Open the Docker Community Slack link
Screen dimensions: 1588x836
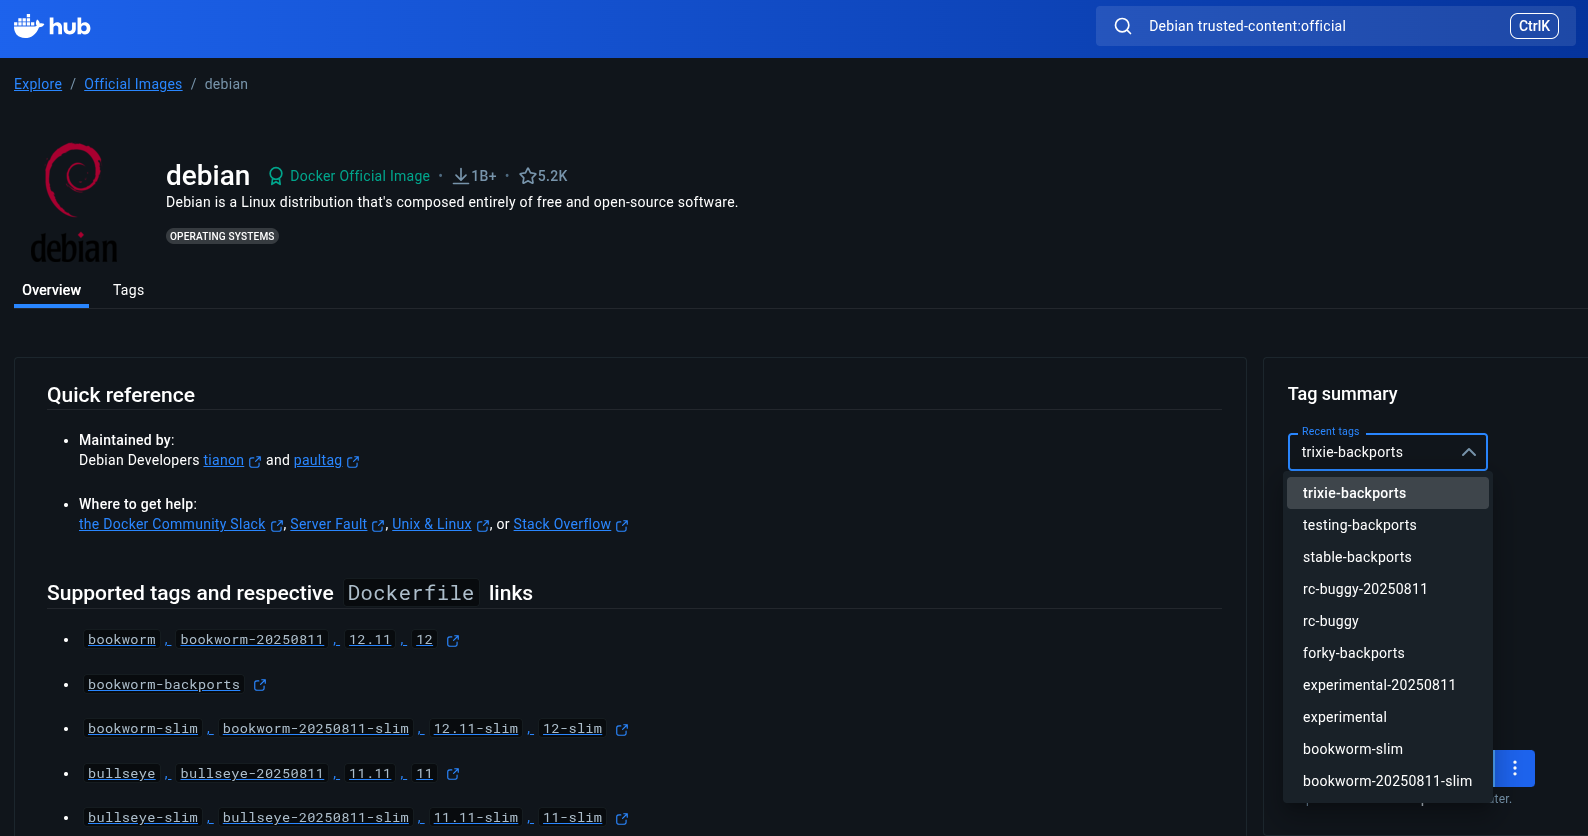pos(172,524)
